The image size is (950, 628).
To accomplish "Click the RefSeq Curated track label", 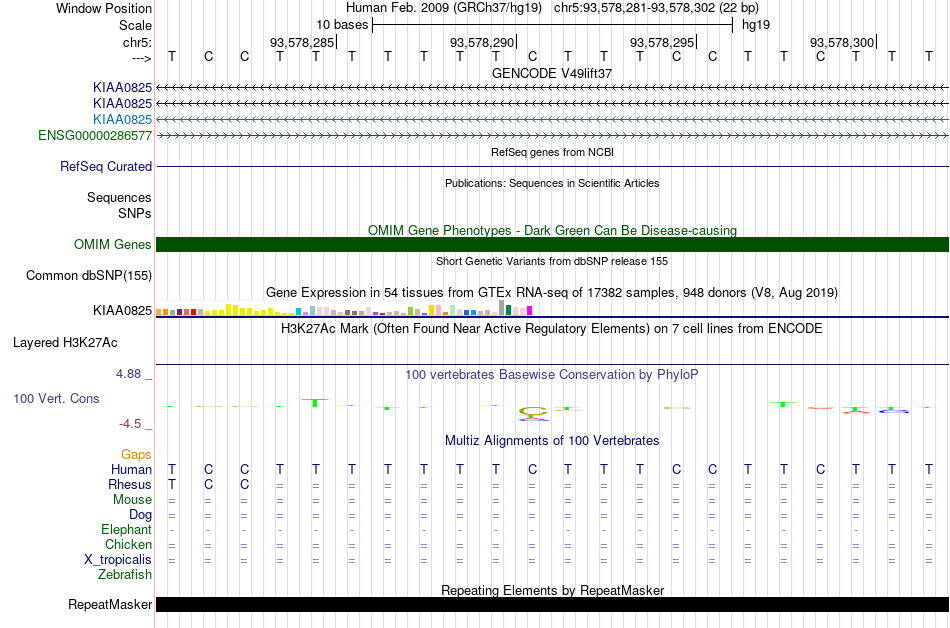I will (106, 167).
